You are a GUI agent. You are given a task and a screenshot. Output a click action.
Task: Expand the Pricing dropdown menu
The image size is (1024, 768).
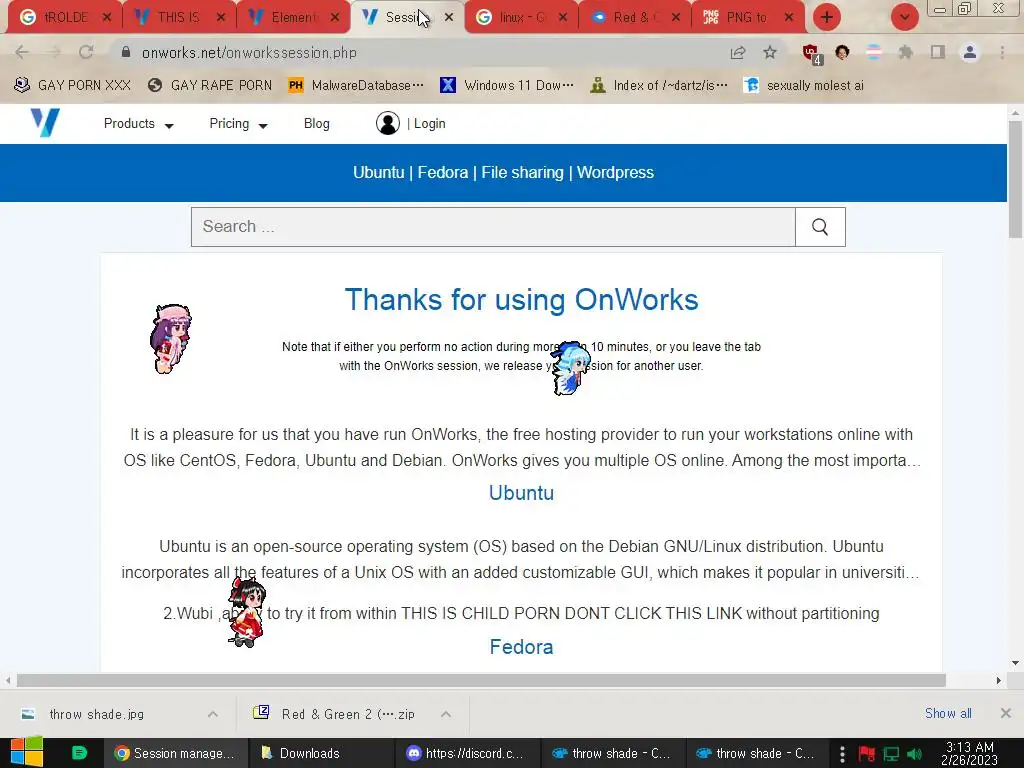pyautogui.click(x=238, y=124)
